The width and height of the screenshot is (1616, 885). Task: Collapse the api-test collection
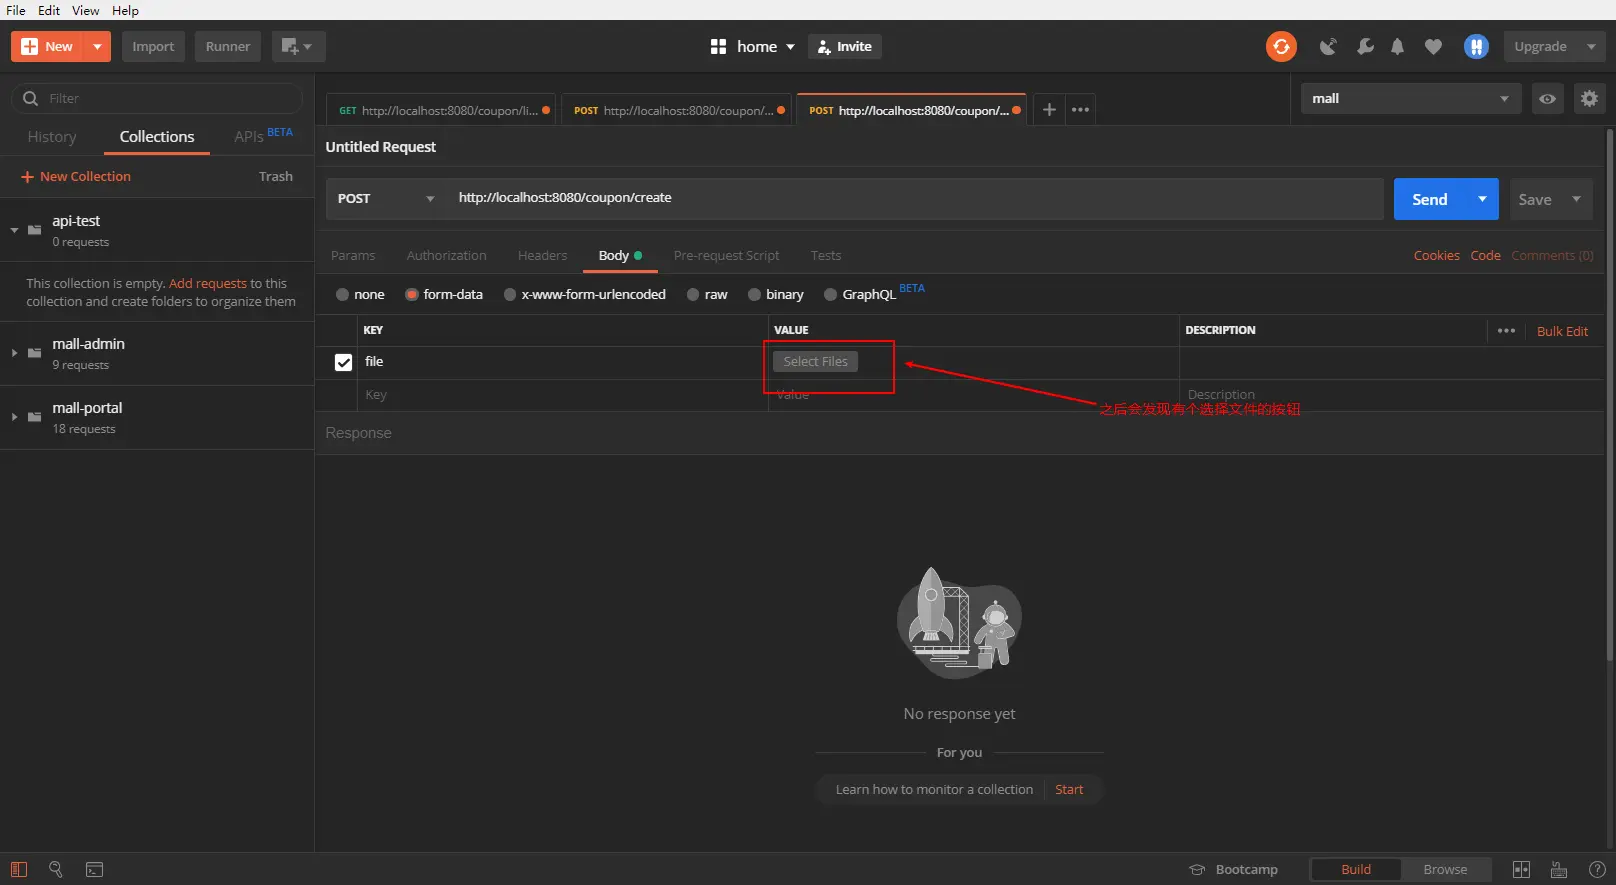click(14, 230)
